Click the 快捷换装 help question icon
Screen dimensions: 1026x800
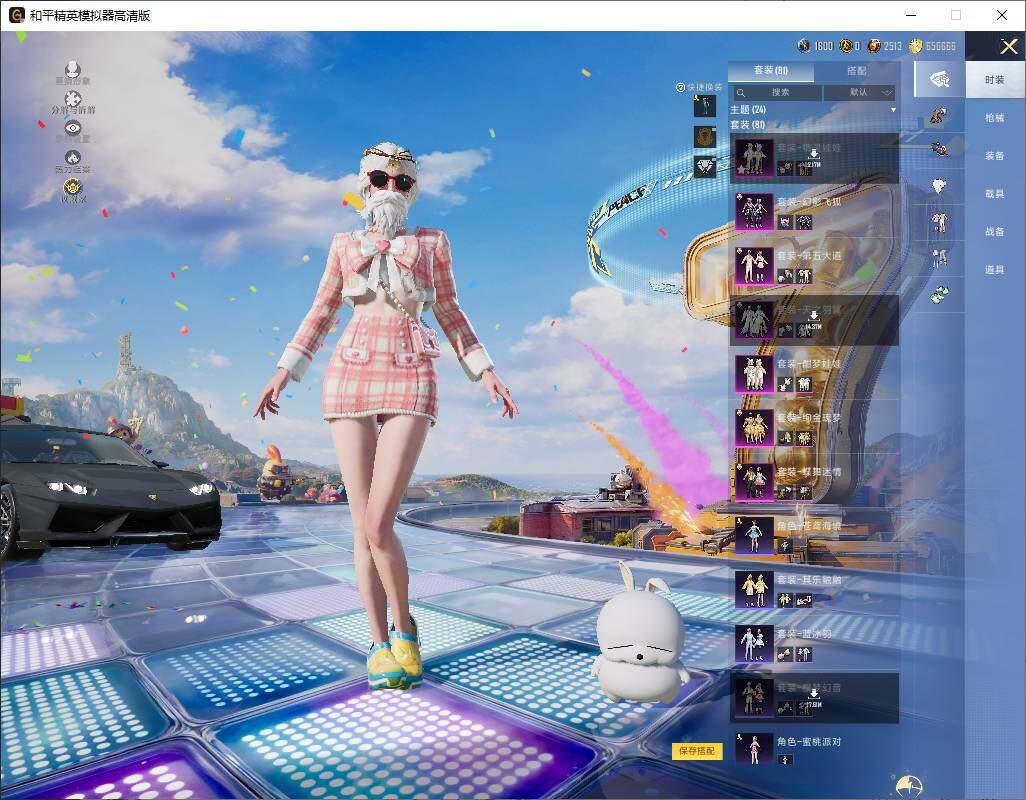[681, 88]
